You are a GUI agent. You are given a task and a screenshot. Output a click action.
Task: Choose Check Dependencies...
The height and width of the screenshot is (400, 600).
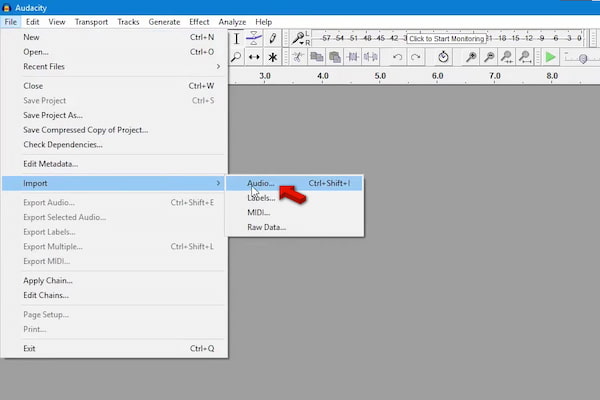click(x=114, y=145)
